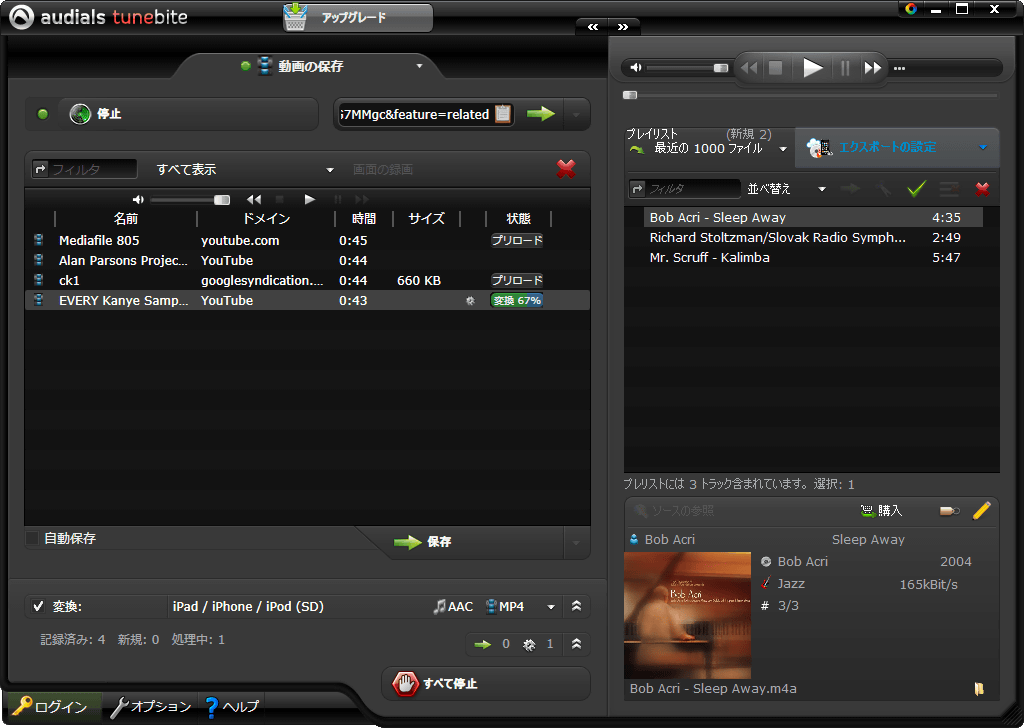Open the ヘルプ help tab

click(232, 706)
